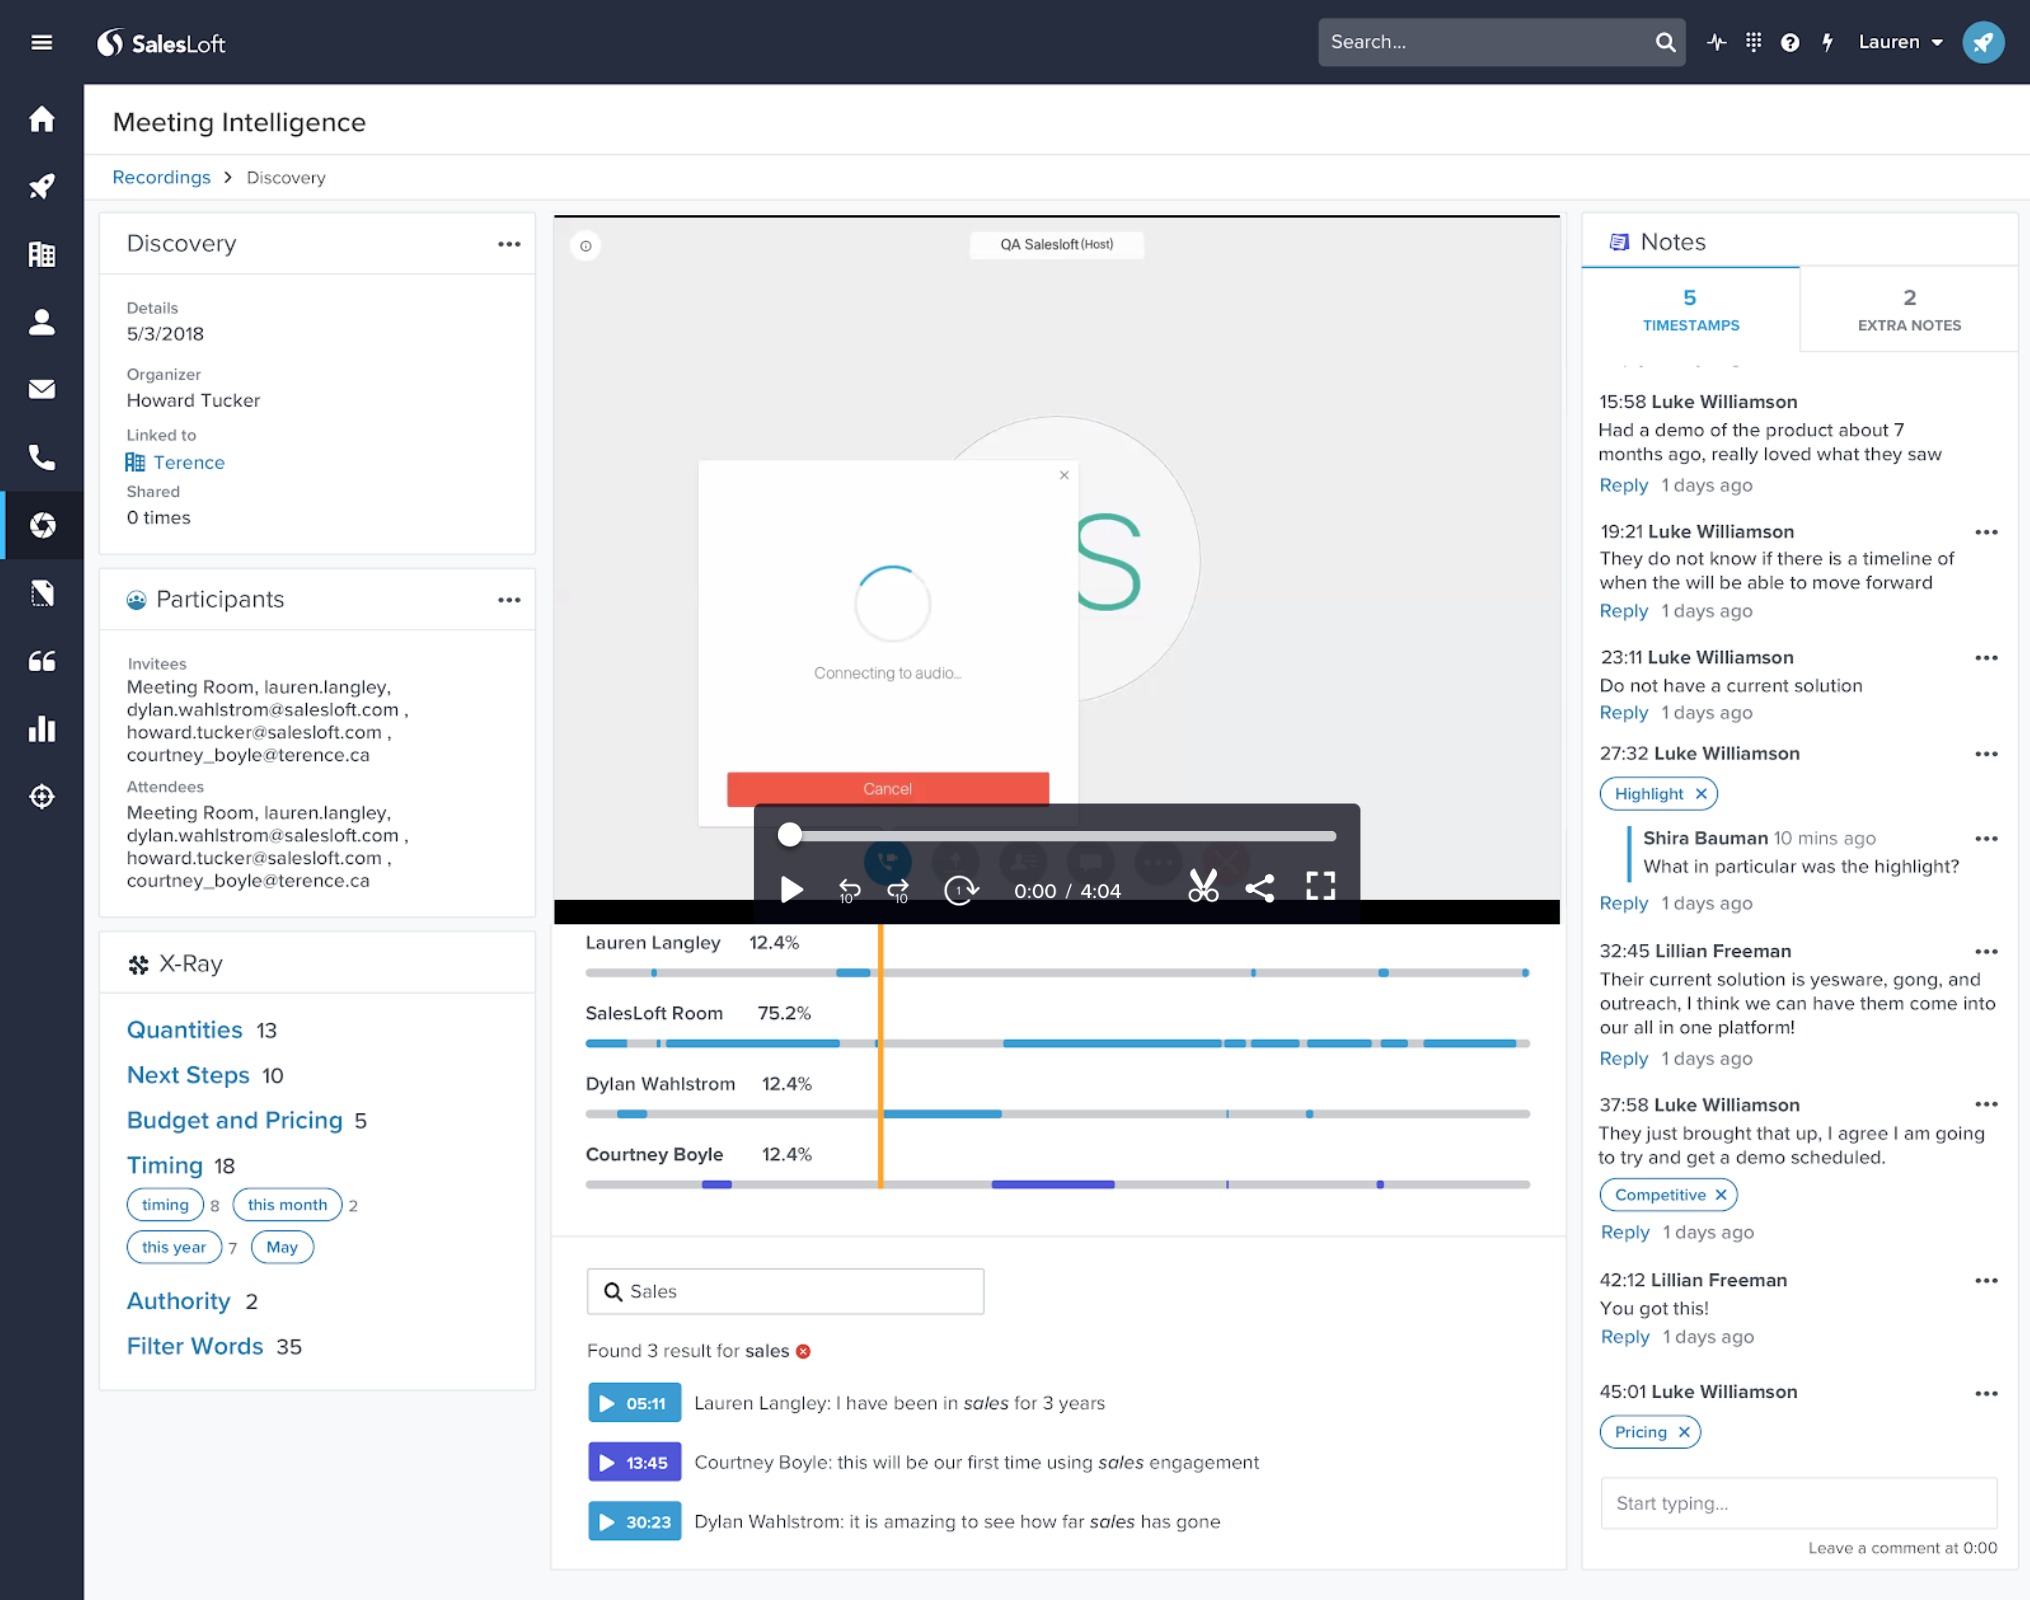Rewind 10 seconds in the recording
Image resolution: width=2030 pixels, height=1600 pixels.
pyautogui.click(x=849, y=890)
